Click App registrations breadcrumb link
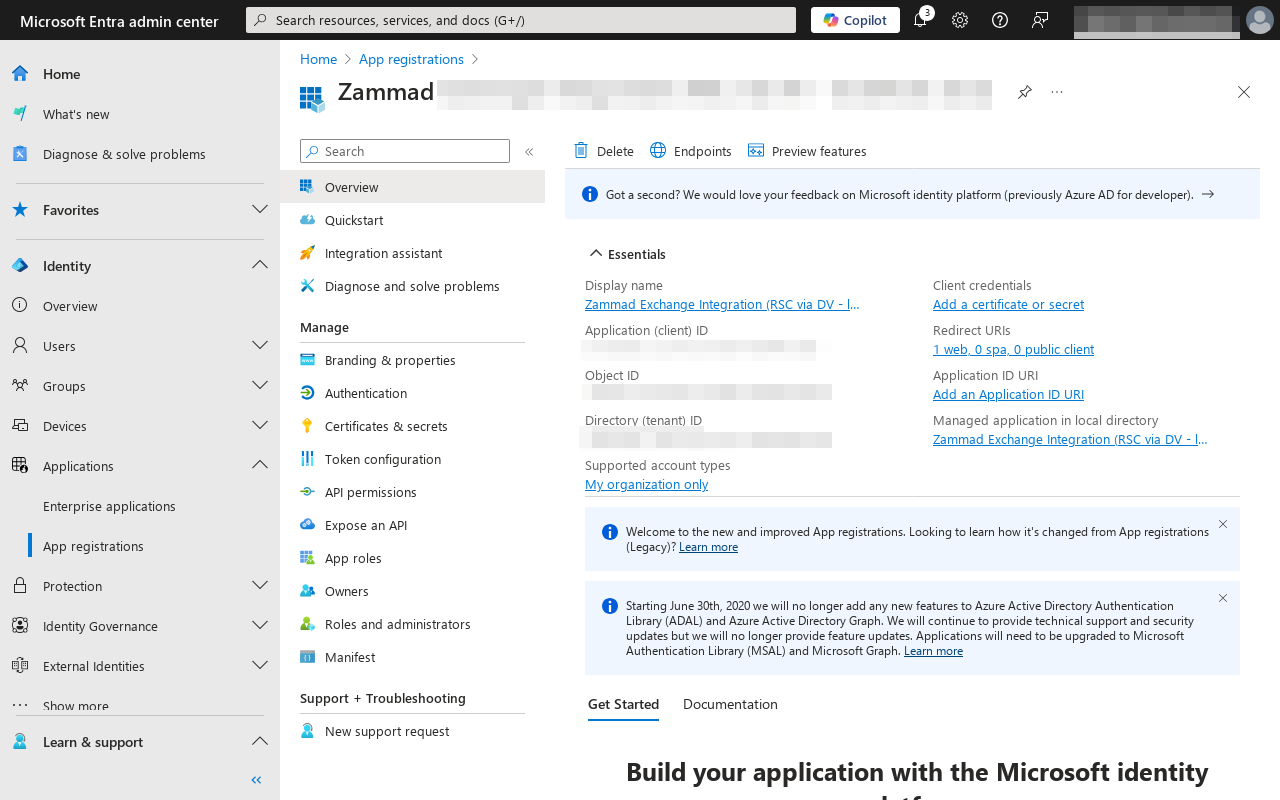Image resolution: width=1280 pixels, height=800 pixels. (x=411, y=59)
